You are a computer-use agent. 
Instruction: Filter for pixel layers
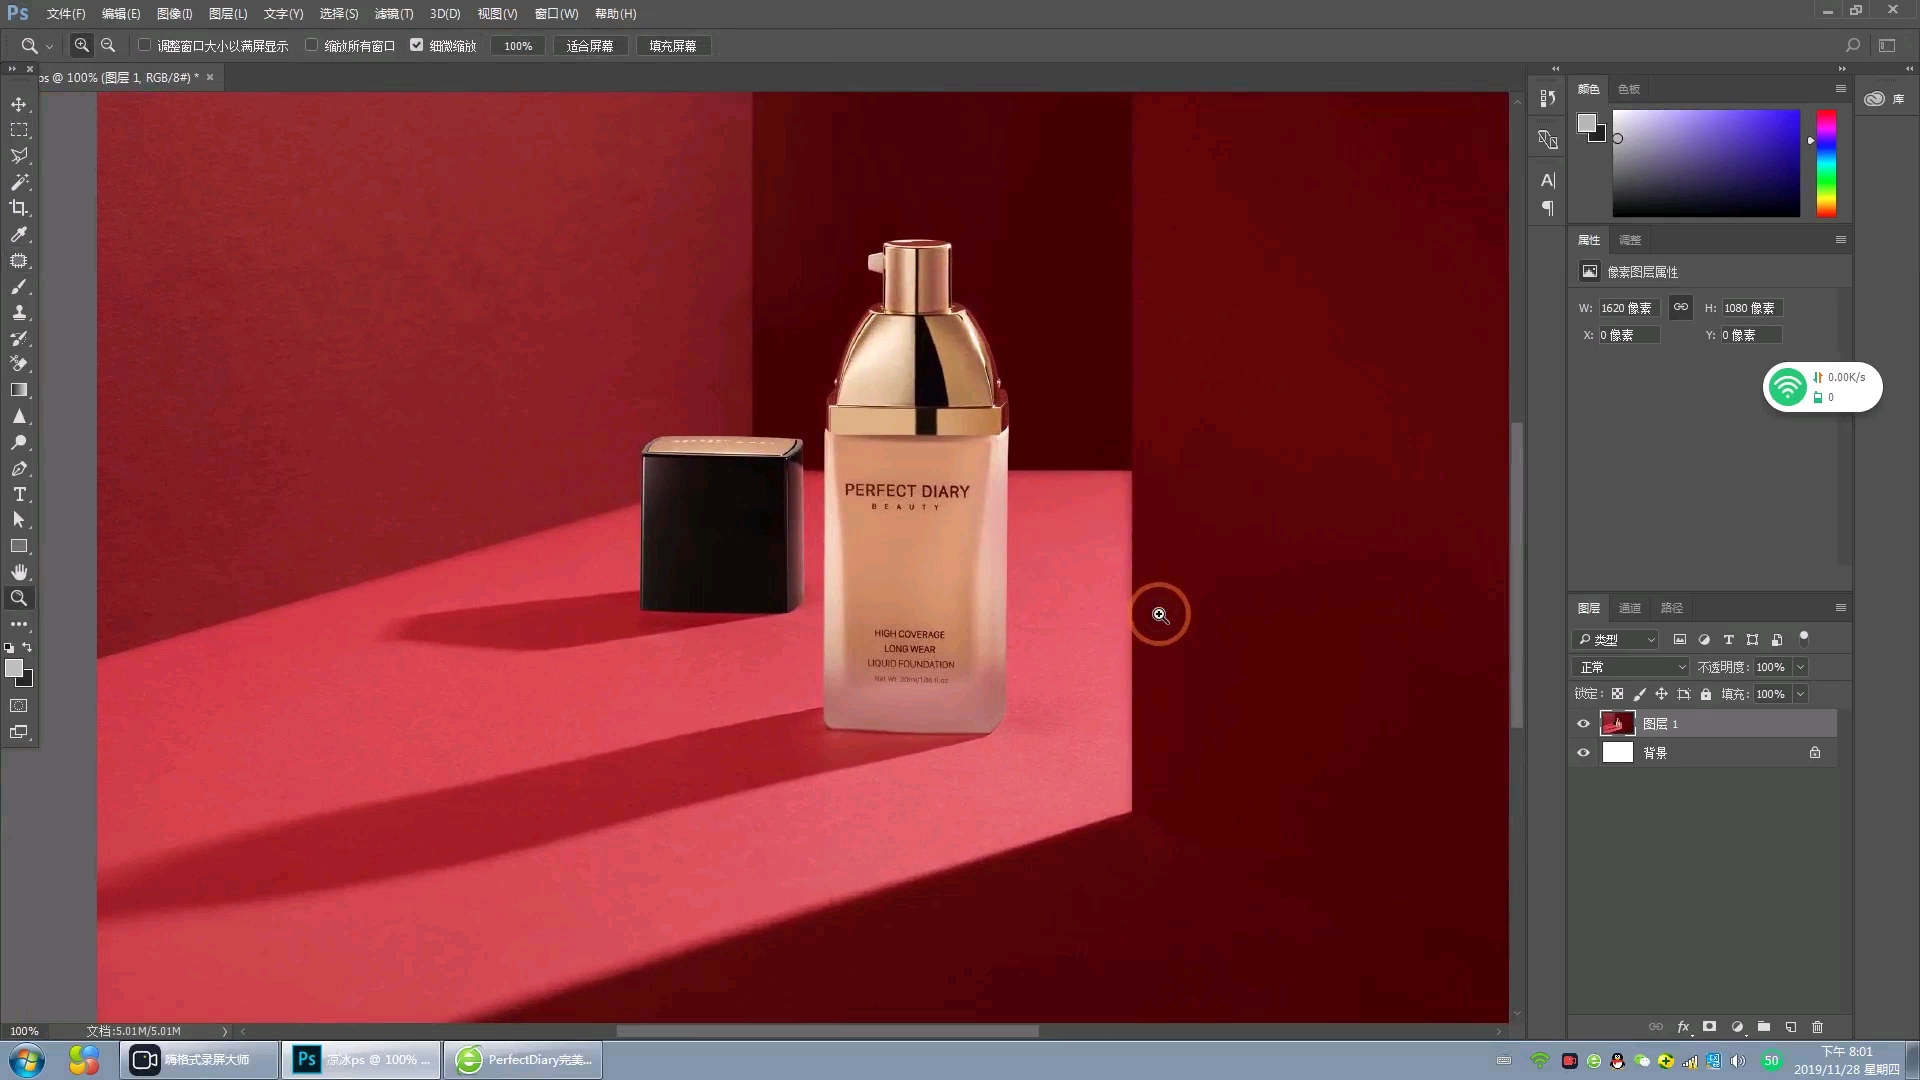(1680, 640)
